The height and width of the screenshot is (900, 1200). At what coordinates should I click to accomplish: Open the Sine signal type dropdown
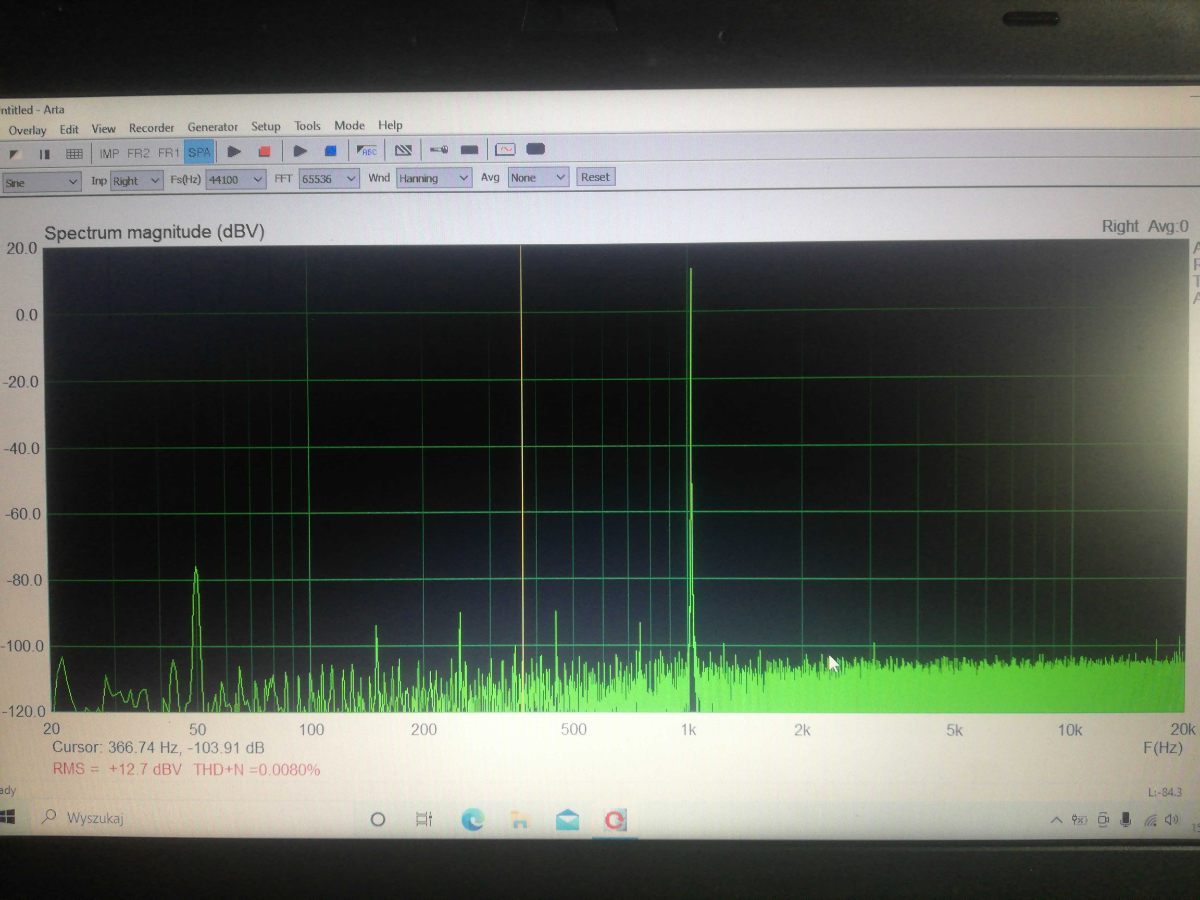click(41, 182)
